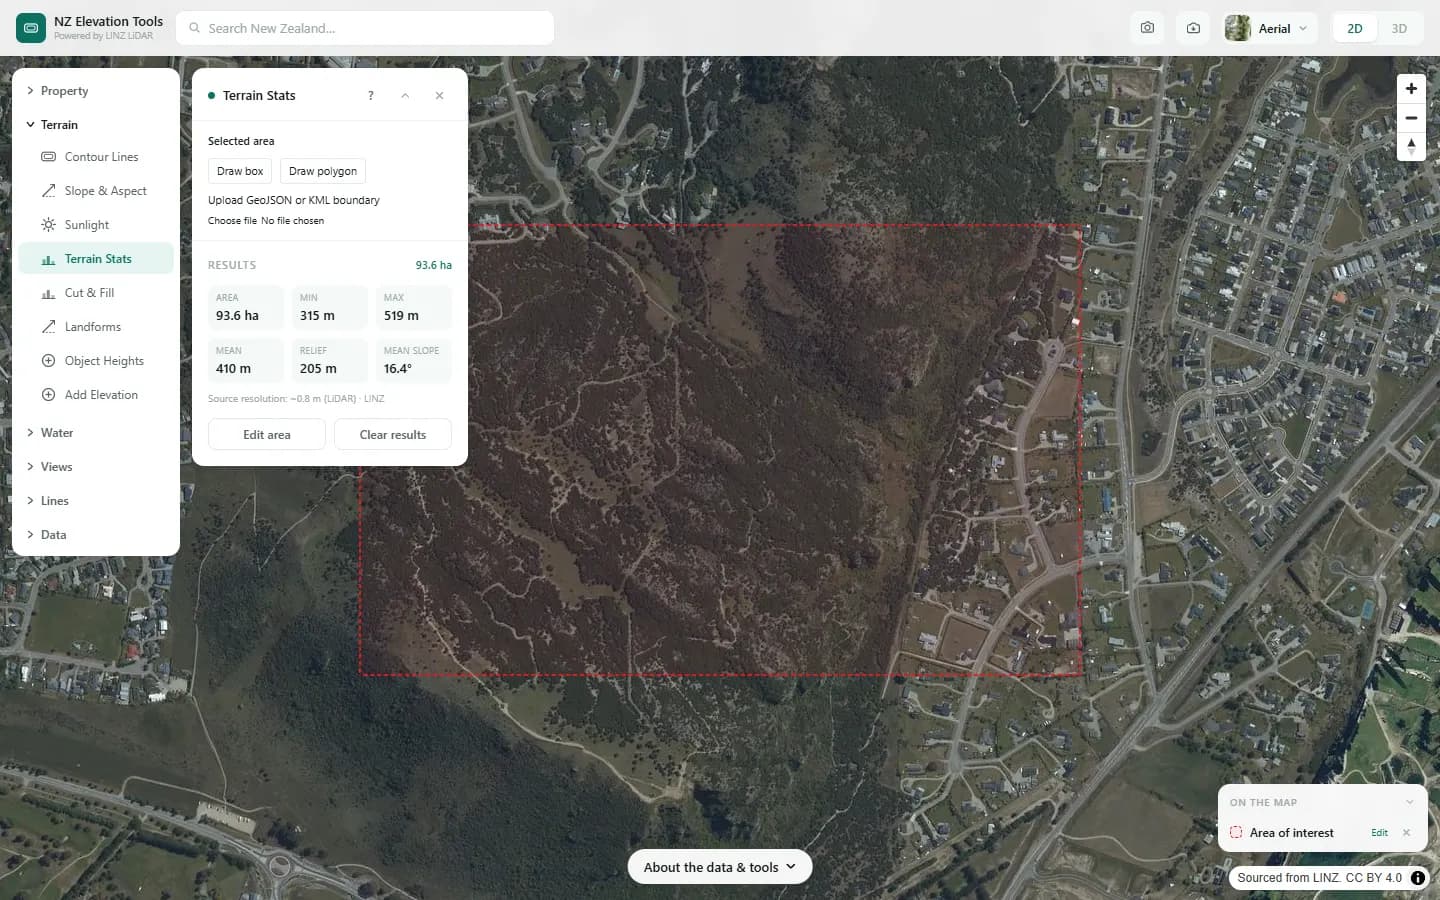Collapse the Terrain Stats panel
This screenshot has width=1440, height=900.
pos(405,96)
